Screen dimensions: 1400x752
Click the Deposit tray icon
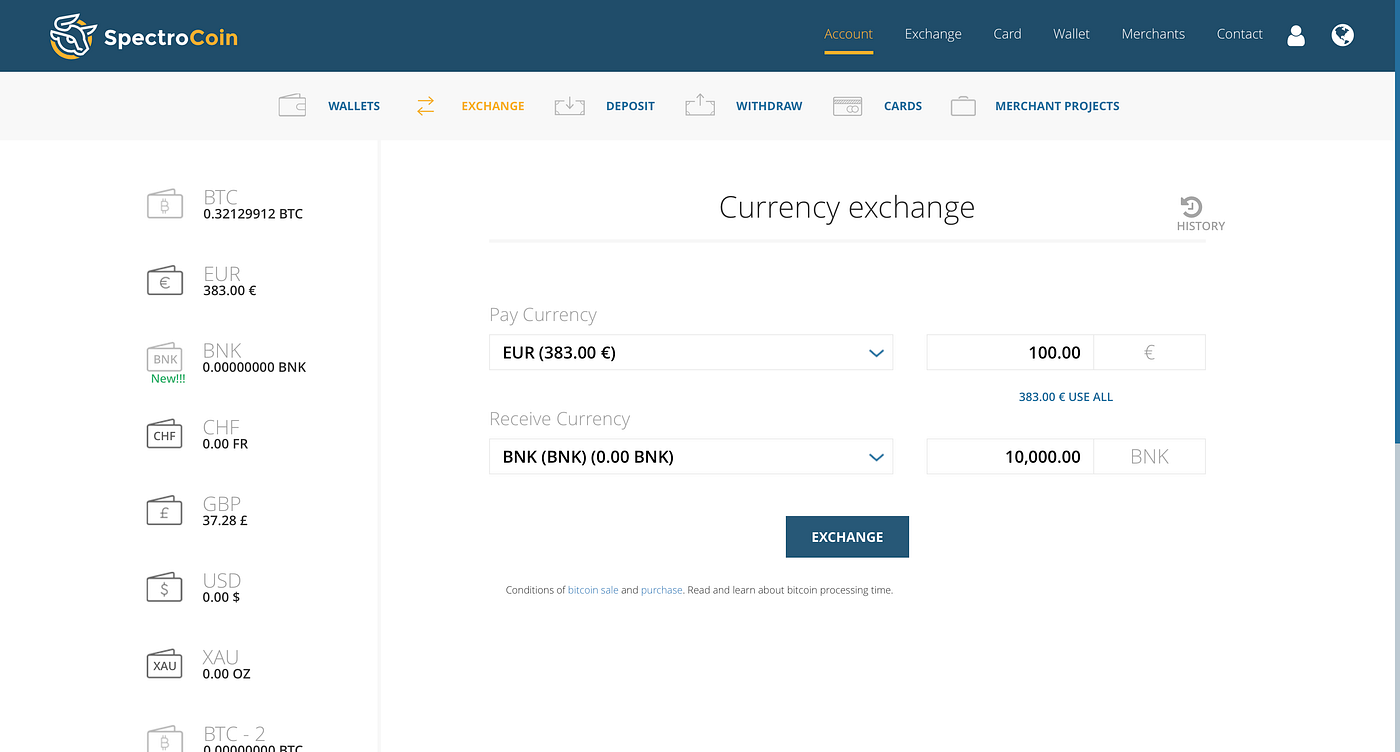[x=569, y=105]
